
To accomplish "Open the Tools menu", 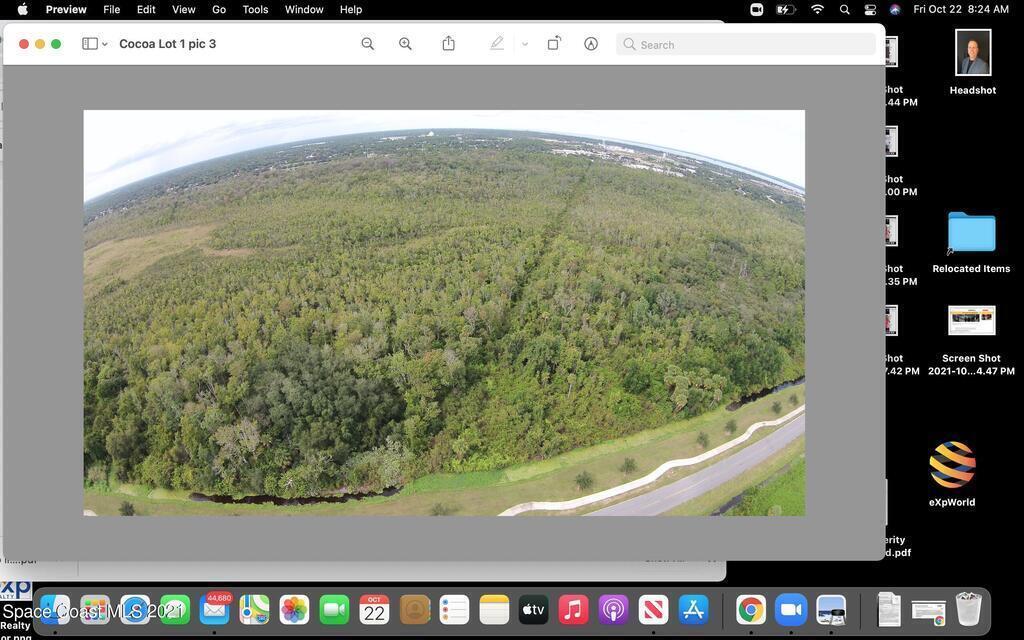I will 255,9.
